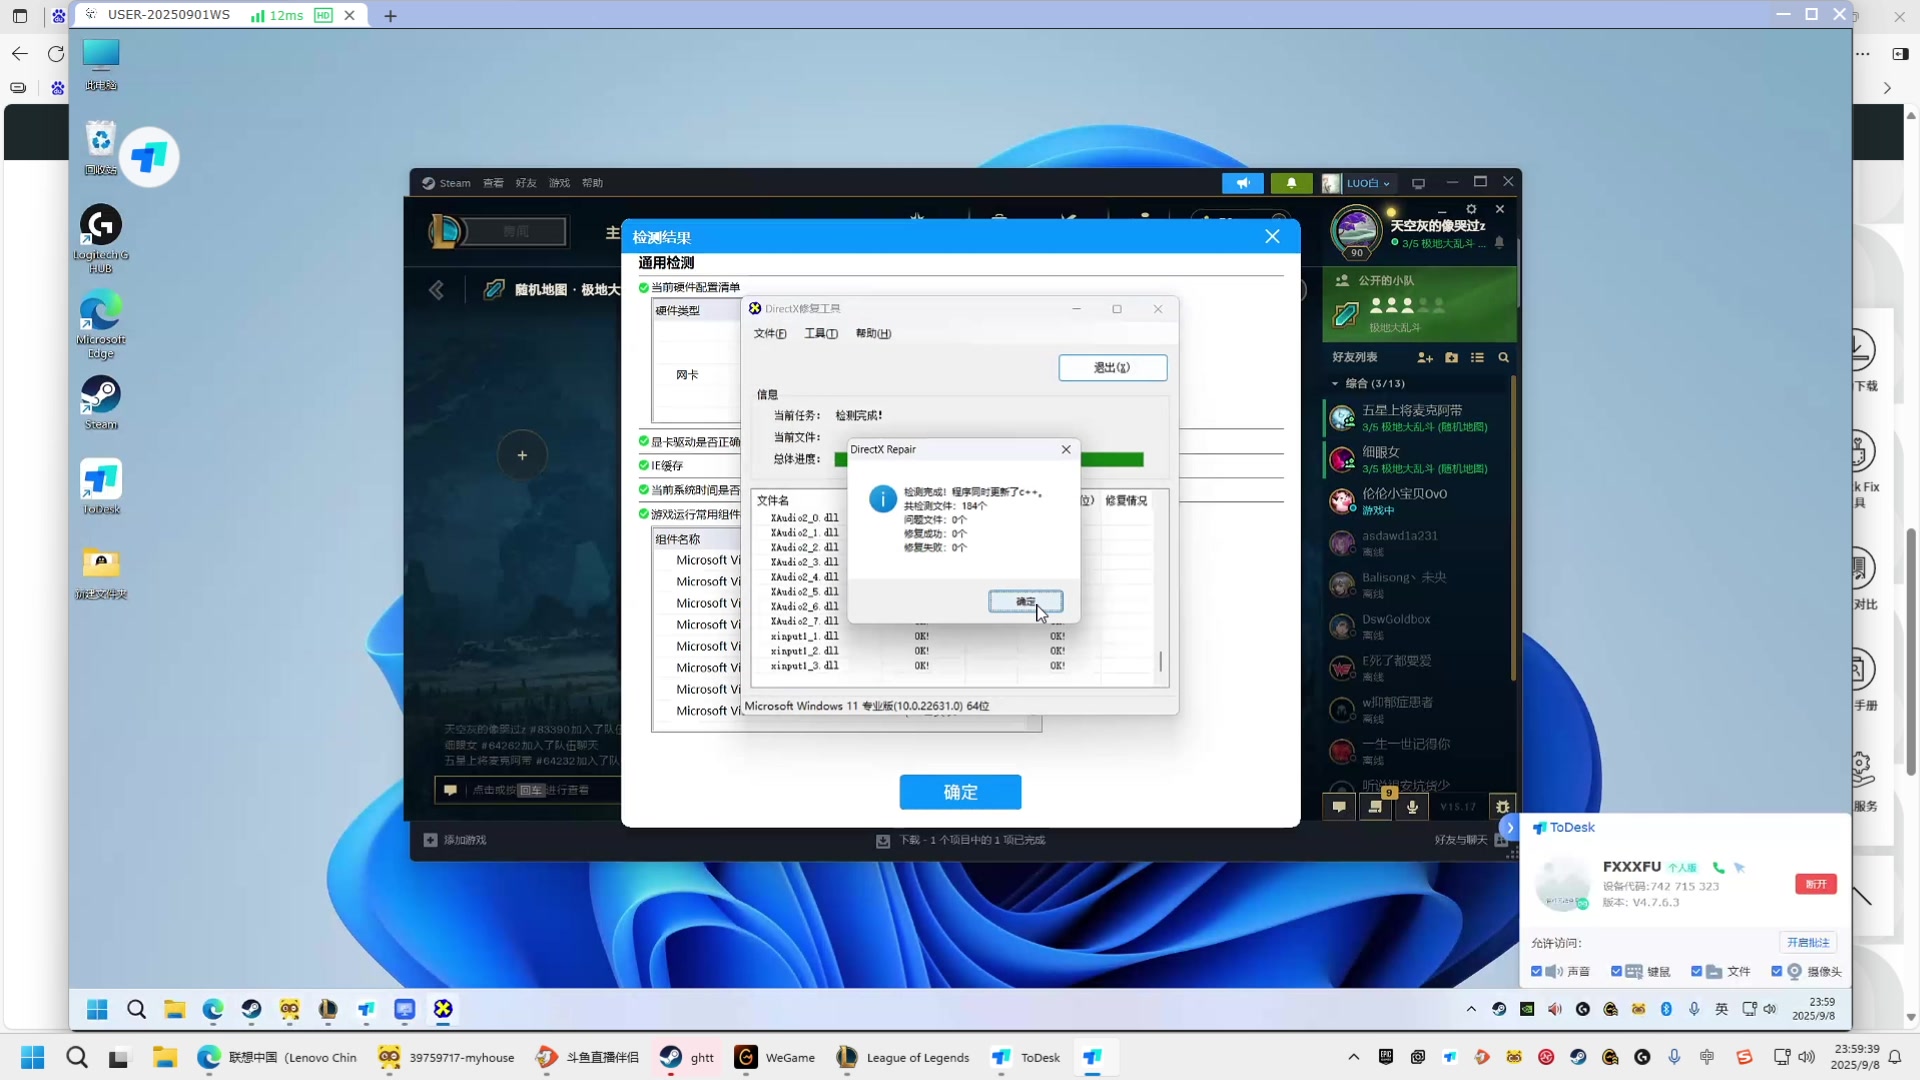1920x1080 pixels.
Task: Open the 查看 menu in Steam window
Action: click(x=493, y=183)
